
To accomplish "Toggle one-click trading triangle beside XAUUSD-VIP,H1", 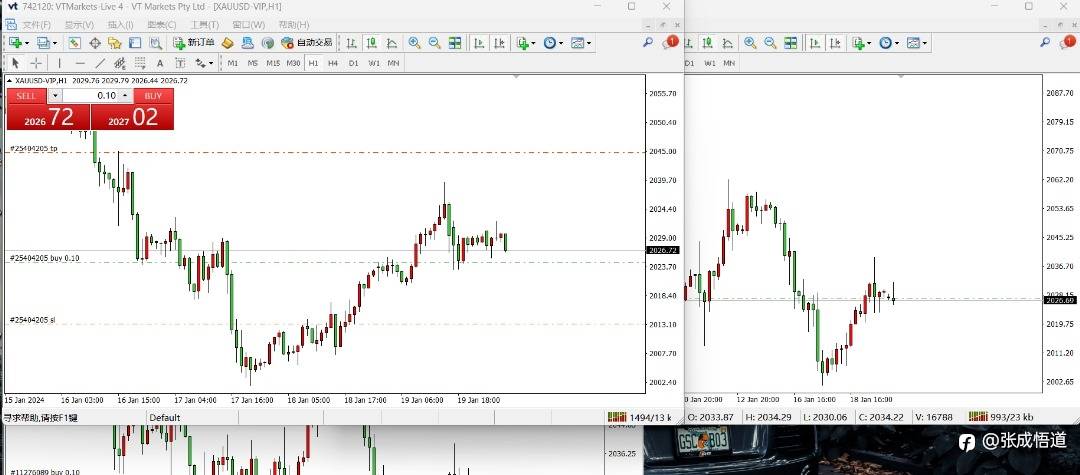I will coord(10,81).
